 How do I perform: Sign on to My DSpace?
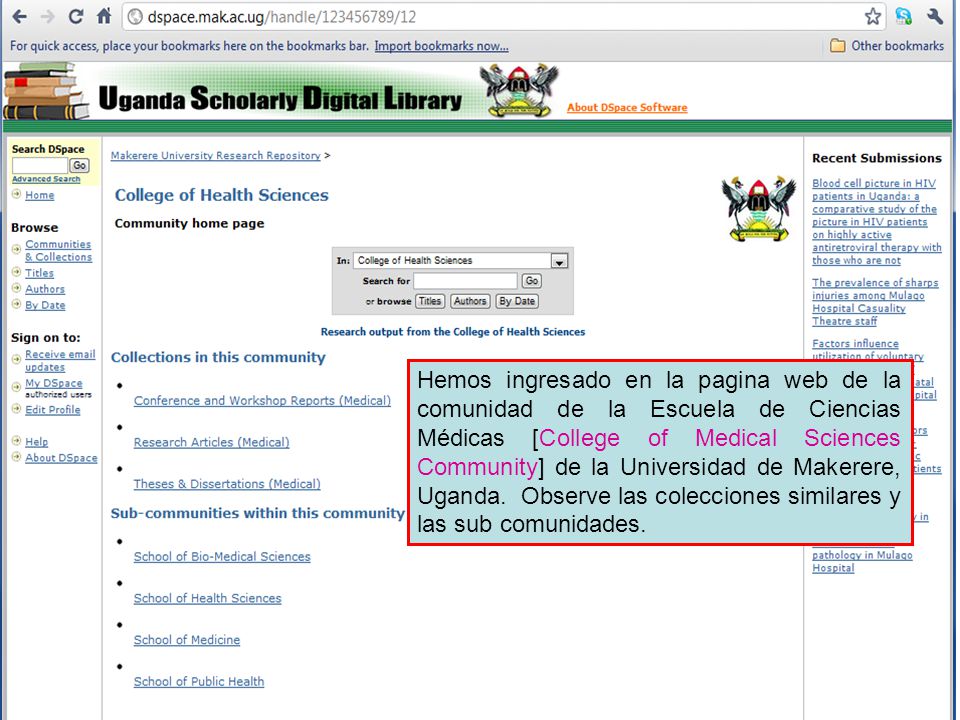[54, 383]
